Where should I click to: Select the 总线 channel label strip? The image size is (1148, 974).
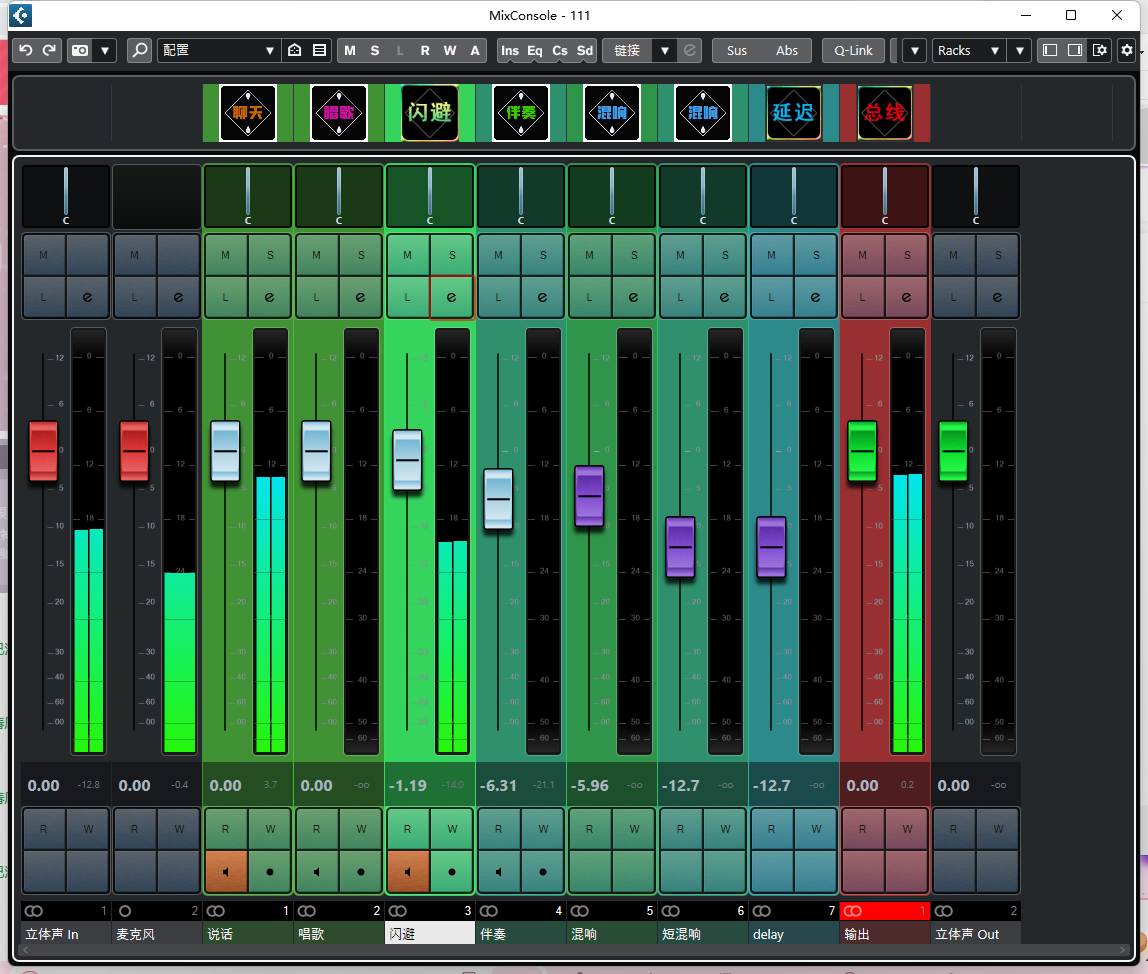click(x=885, y=113)
